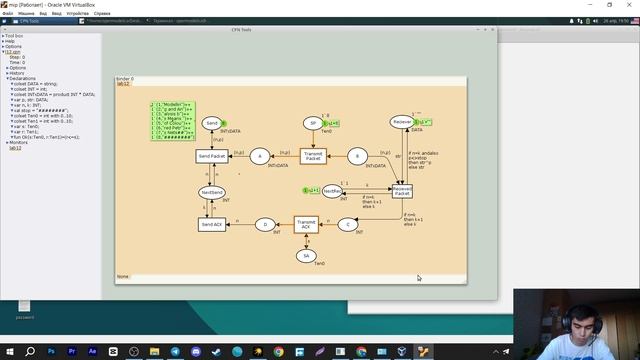Select the Reciever Packet transition
This screenshot has width=640, height=360.
tap(402, 191)
